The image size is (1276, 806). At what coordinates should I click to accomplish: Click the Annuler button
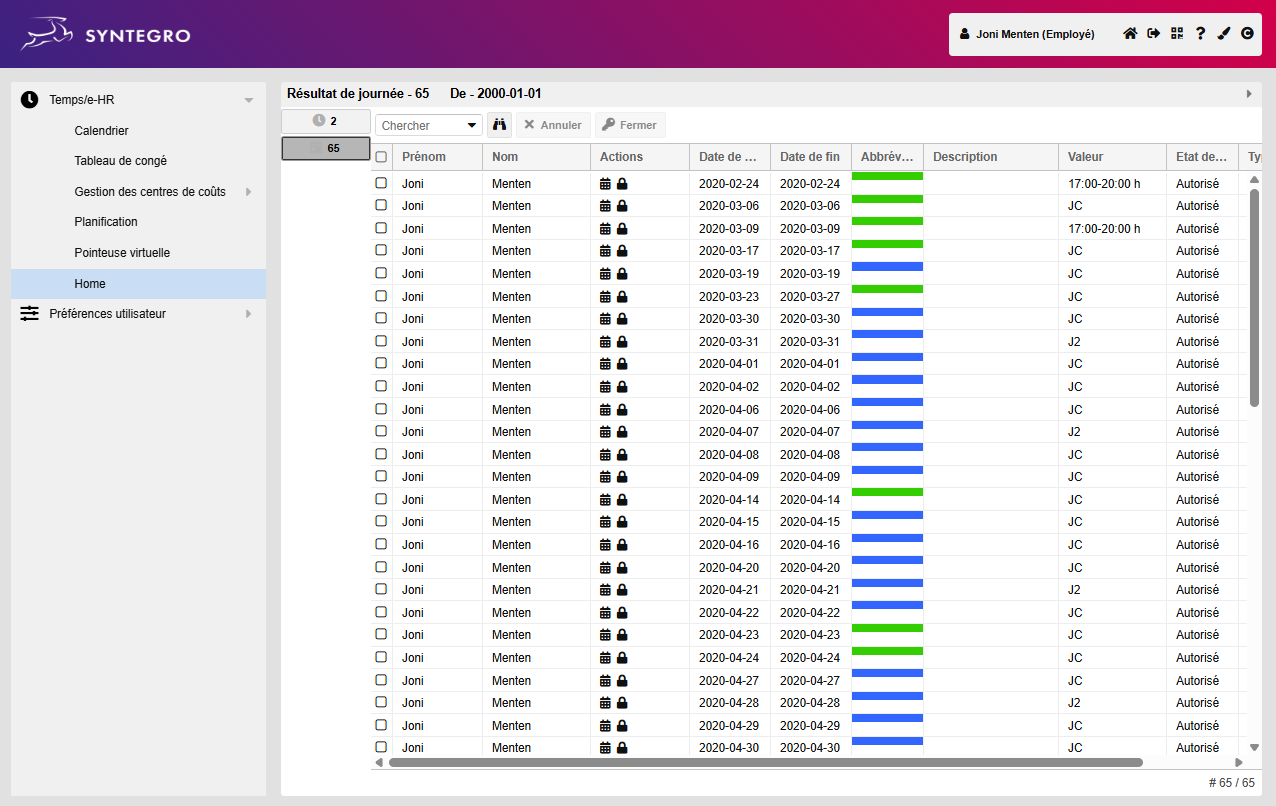[553, 125]
